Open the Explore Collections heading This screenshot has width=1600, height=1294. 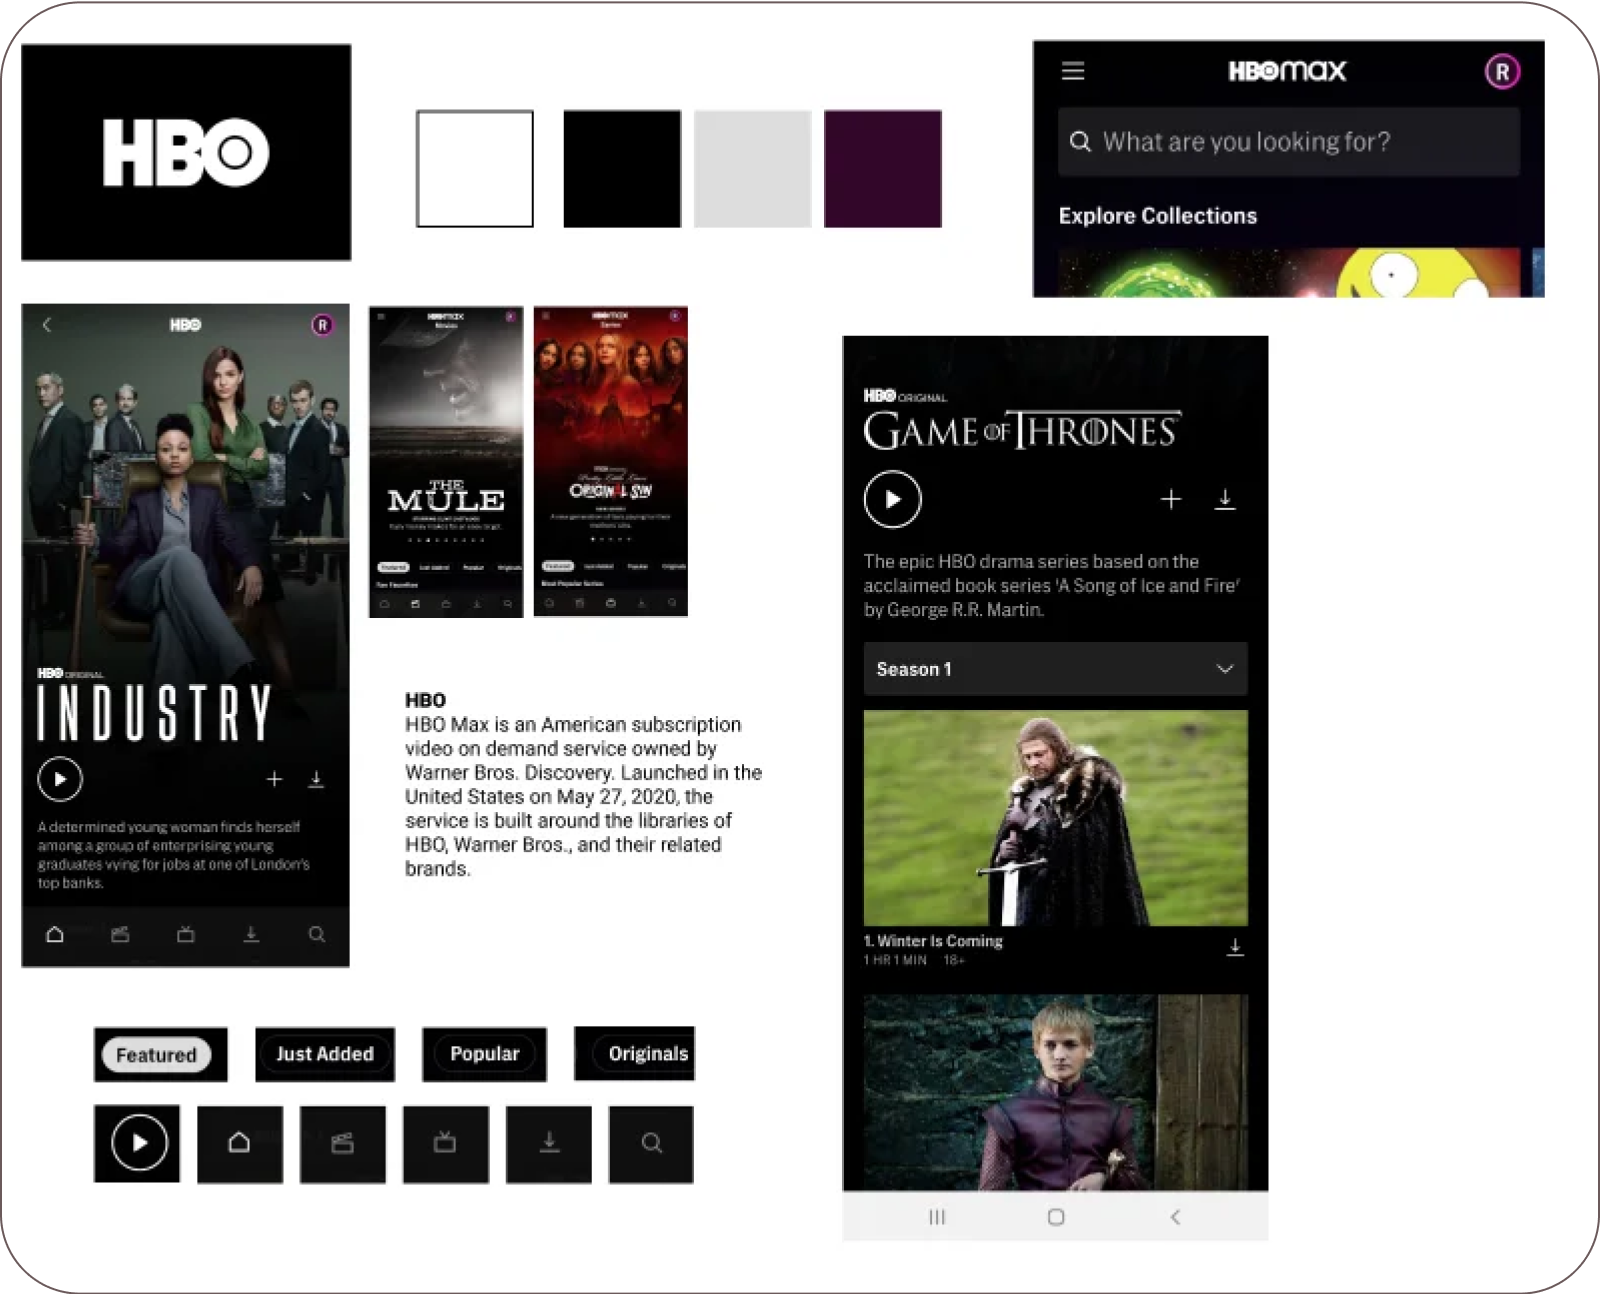1157,216
